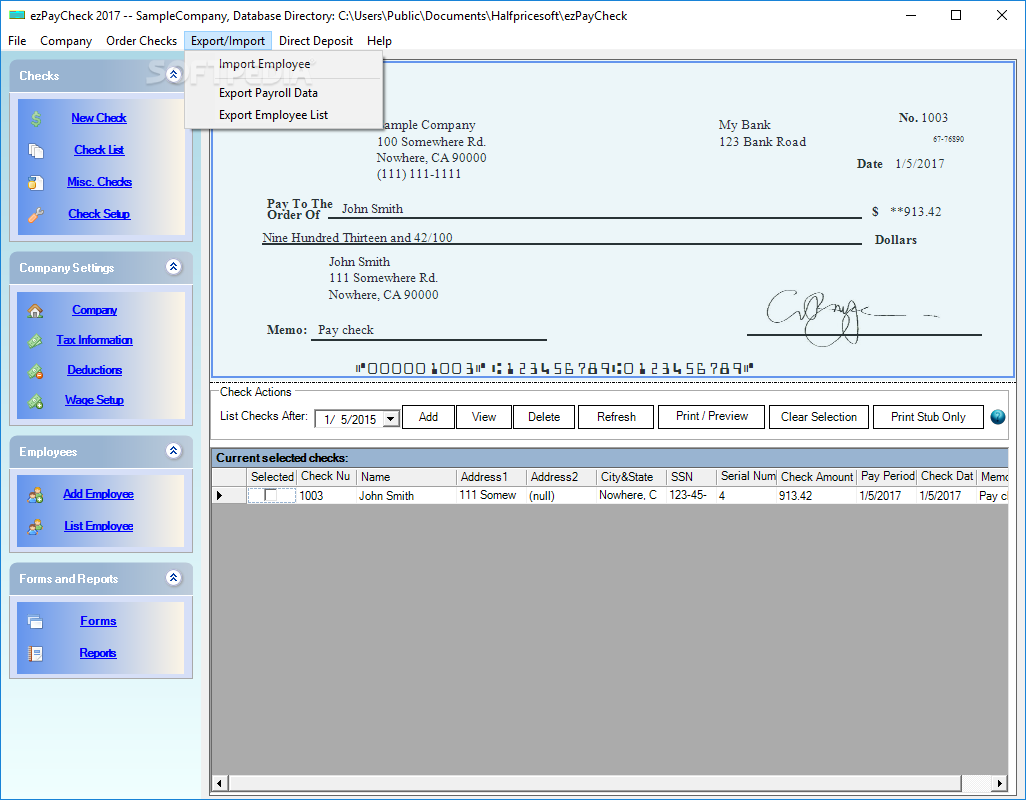This screenshot has height=800, width=1026.
Task: Click the icon beside Misc. Checks
Action: [35, 183]
